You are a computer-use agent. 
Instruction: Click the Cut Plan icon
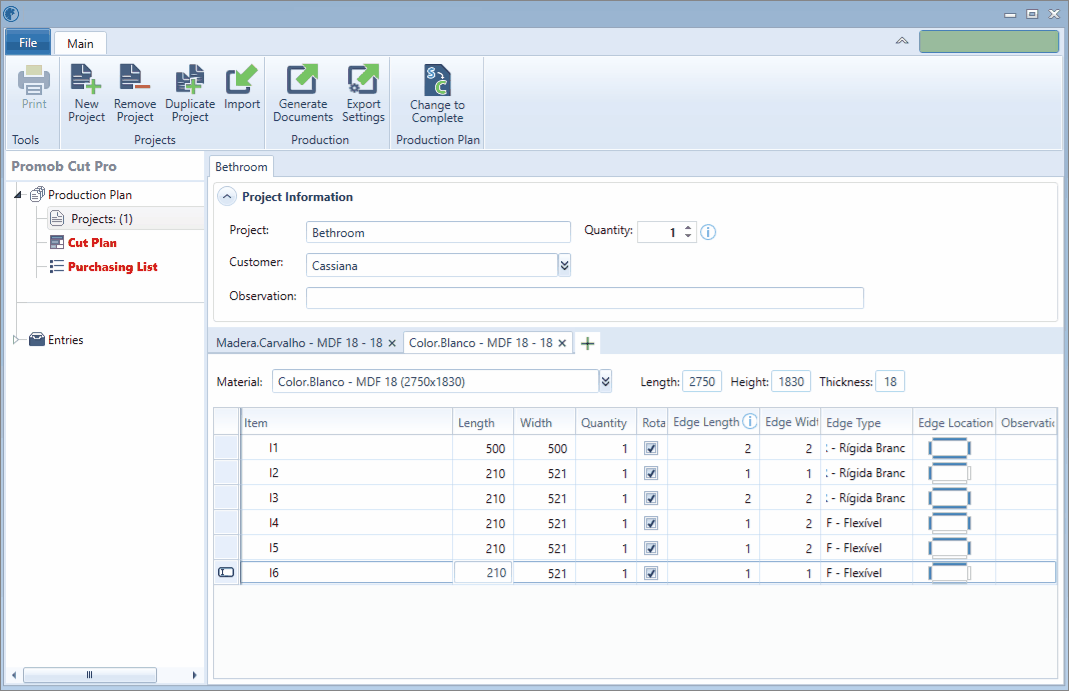point(57,243)
